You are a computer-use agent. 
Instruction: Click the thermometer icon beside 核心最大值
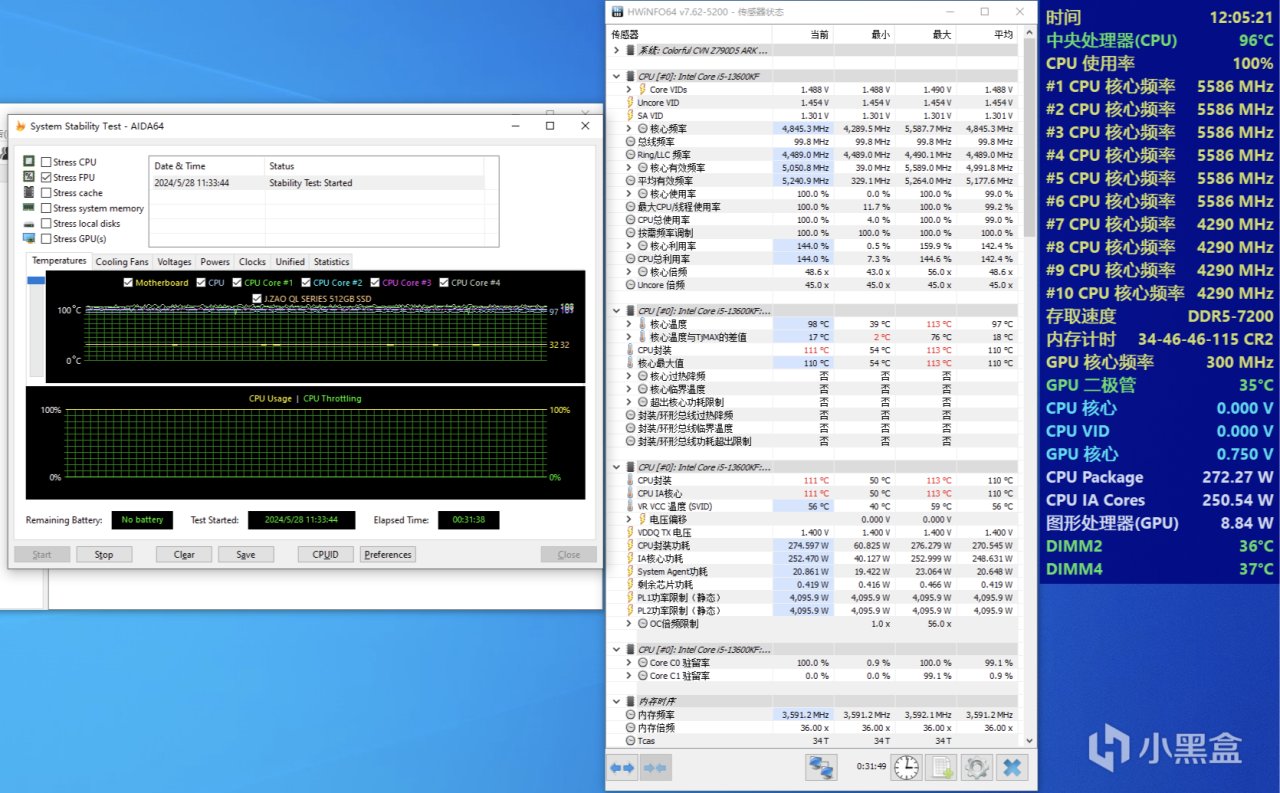point(630,363)
